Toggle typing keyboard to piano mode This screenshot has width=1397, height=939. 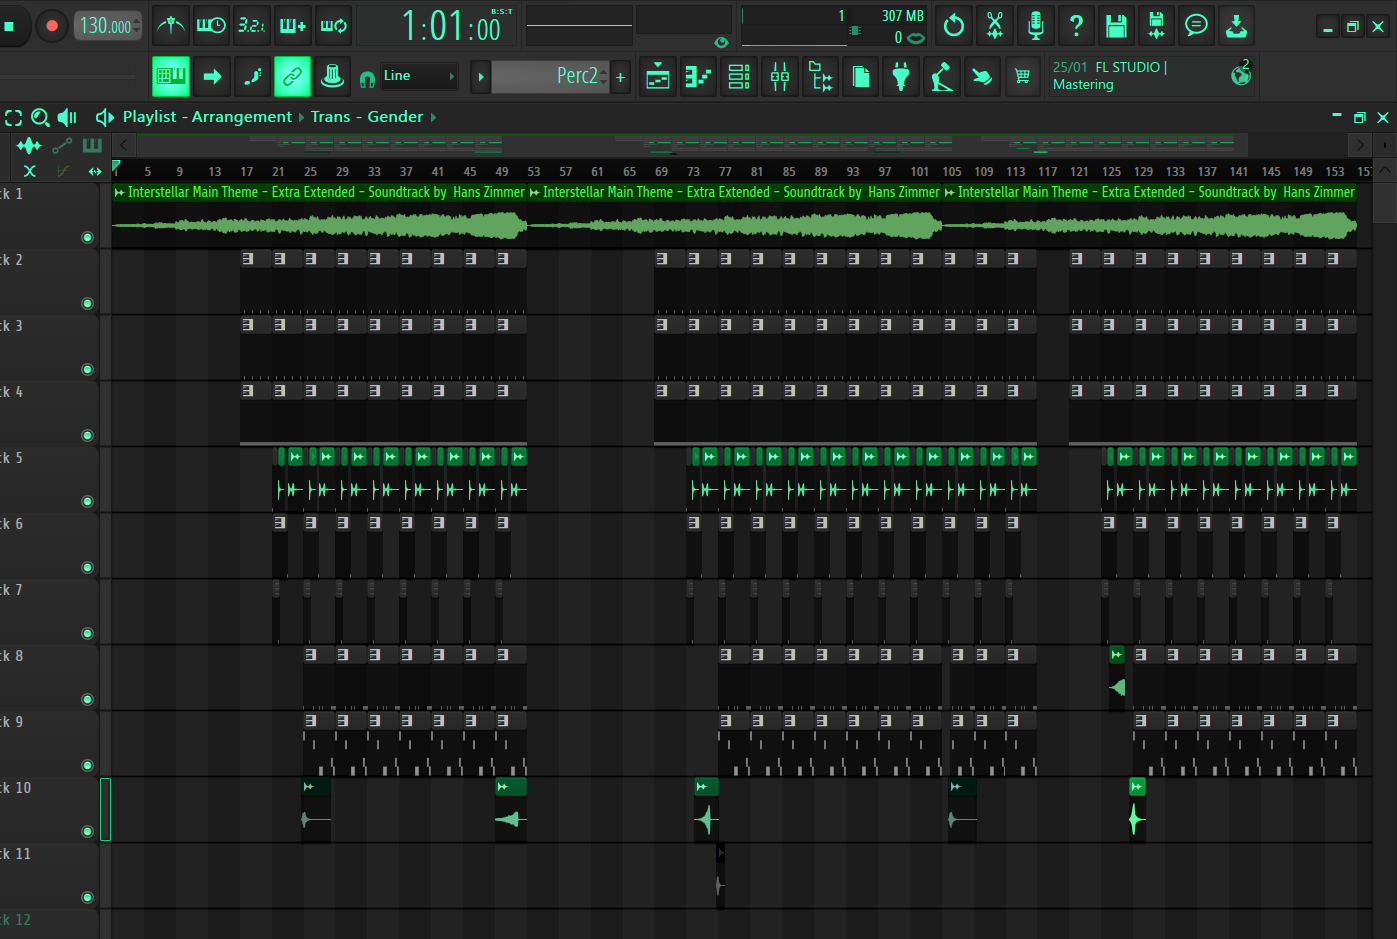click(171, 76)
